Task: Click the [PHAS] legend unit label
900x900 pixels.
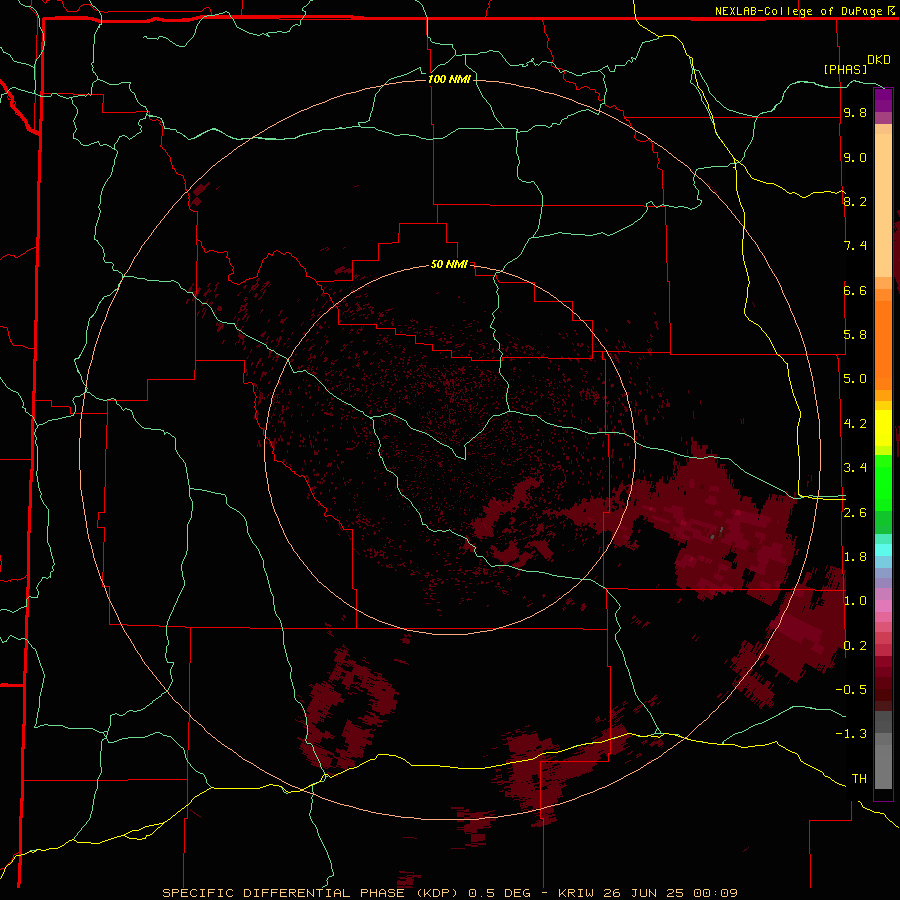Action: point(845,70)
